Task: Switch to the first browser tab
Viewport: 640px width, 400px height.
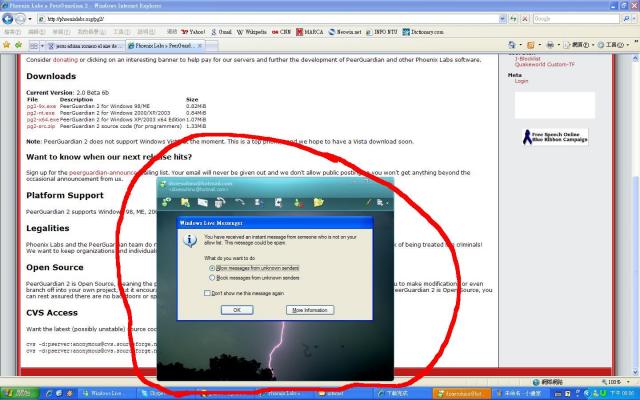Action: tap(85, 46)
